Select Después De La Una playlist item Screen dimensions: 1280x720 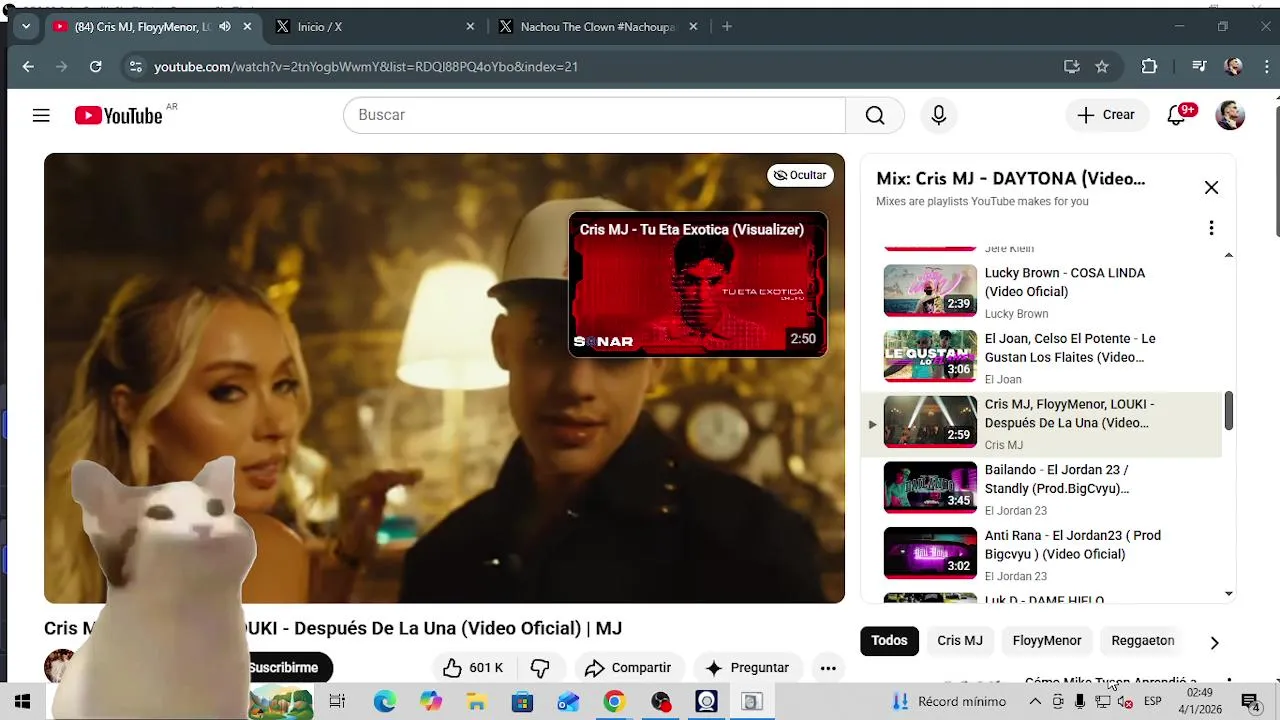(x=1041, y=423)
